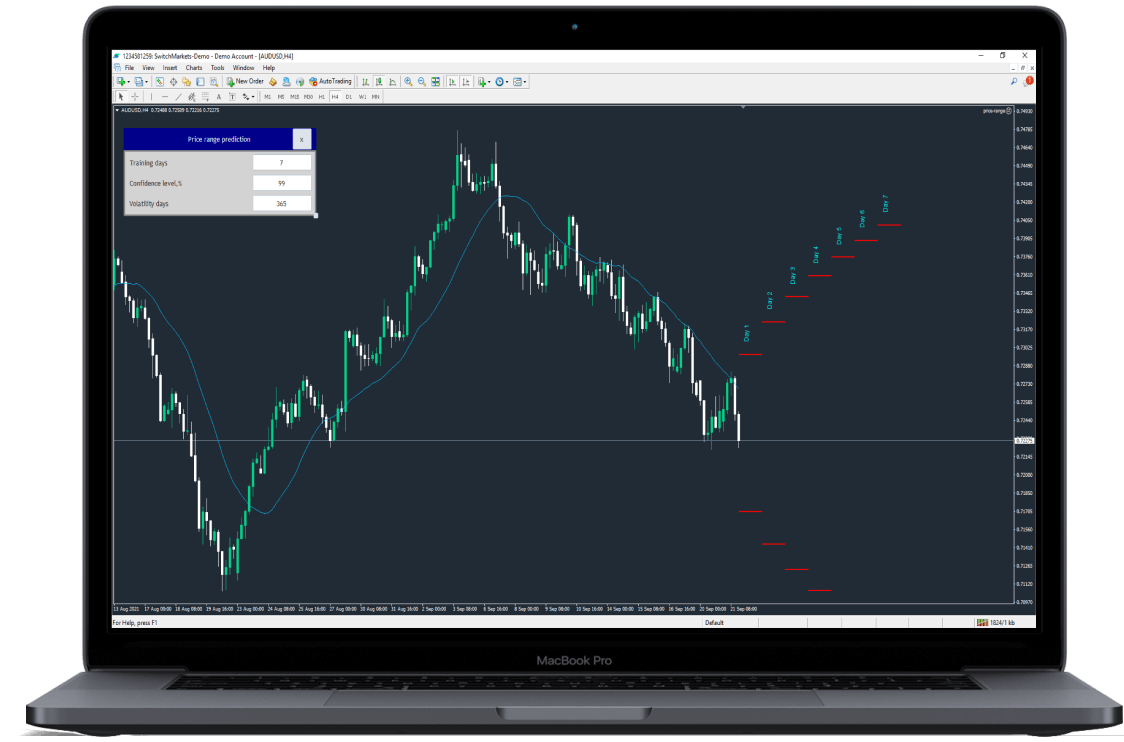Screen dimensions: 1124x742
Task: Expand the Templates dropdown arrow
Action: 525,82
